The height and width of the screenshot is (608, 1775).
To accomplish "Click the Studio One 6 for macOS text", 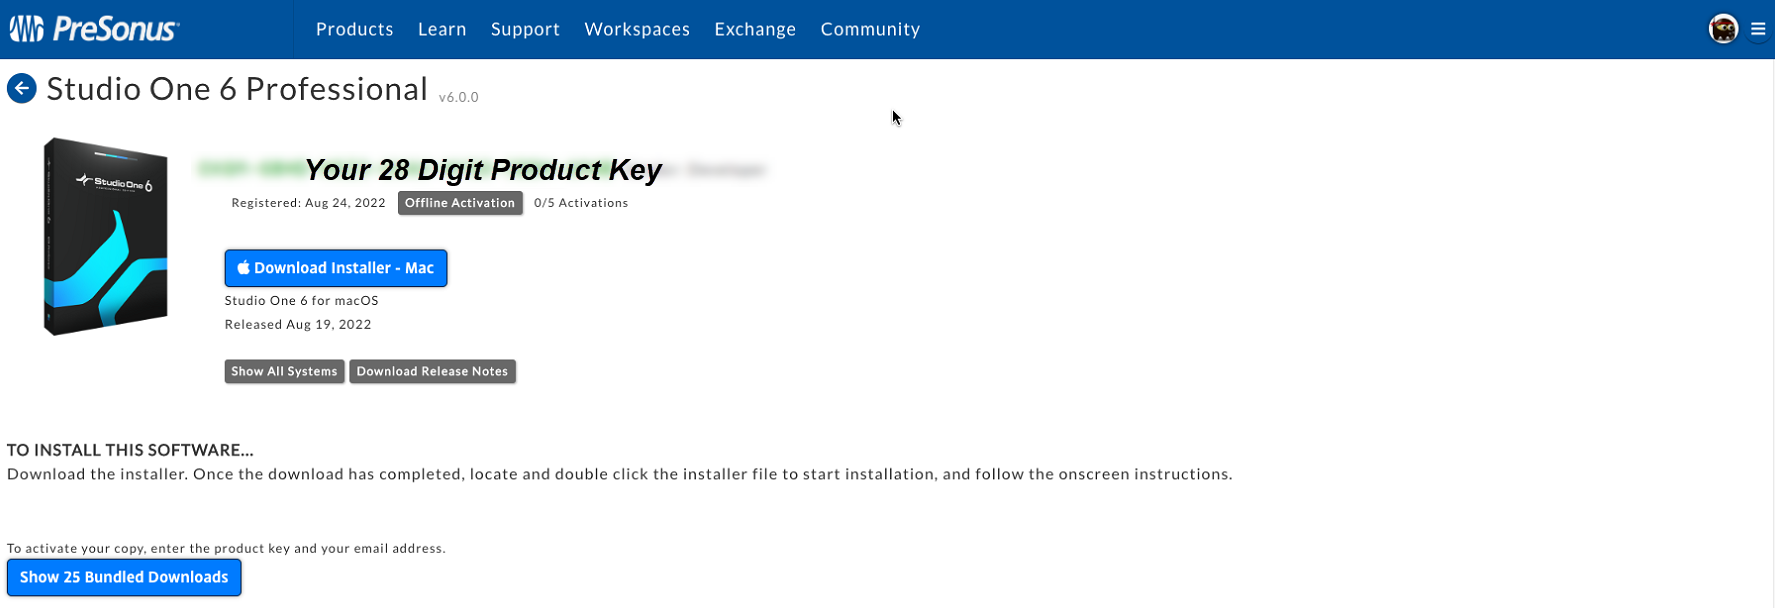I will (302, 300).
